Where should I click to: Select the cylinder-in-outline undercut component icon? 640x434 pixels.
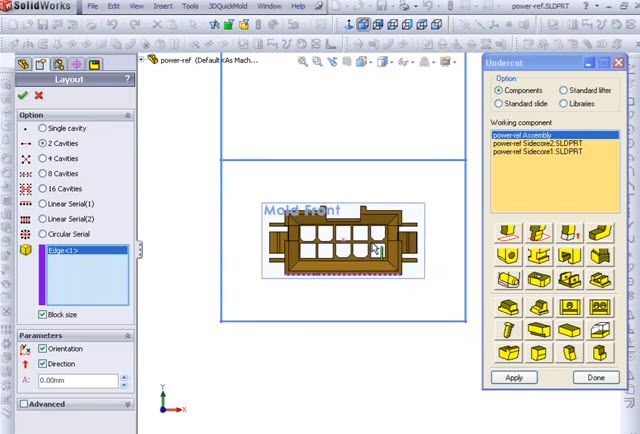(x=508, y=280)
